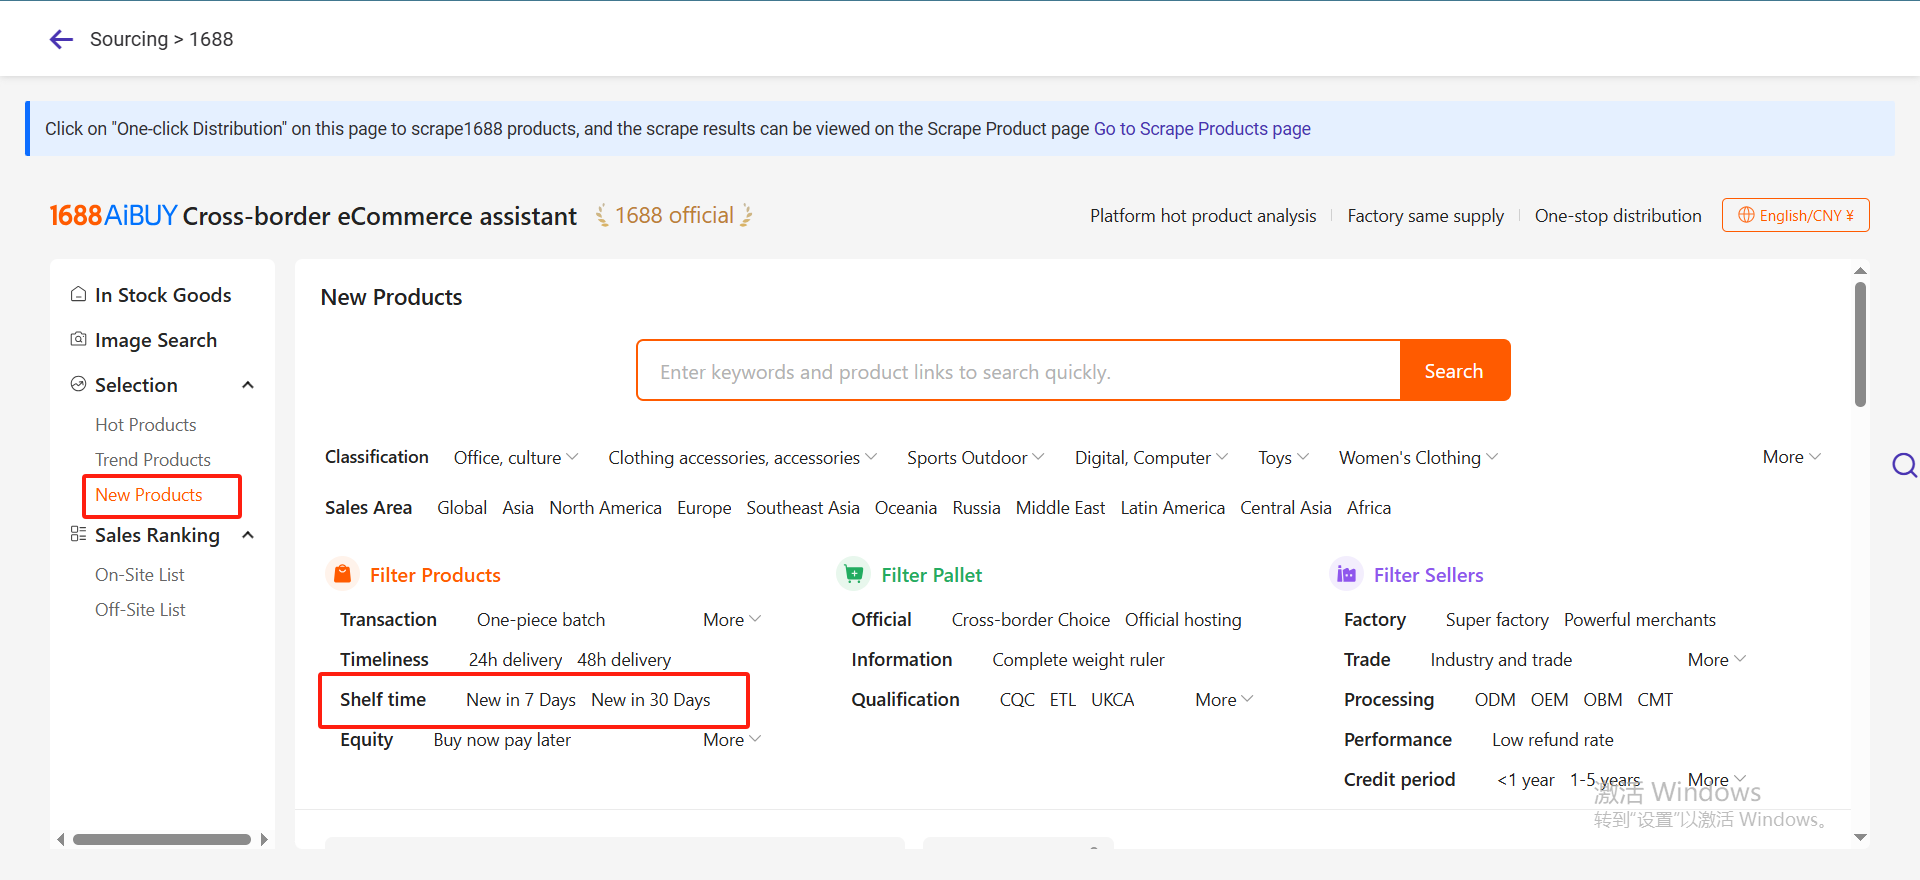
Task: Click the Filter Pallet cart icon
Action: pos(853,574)
